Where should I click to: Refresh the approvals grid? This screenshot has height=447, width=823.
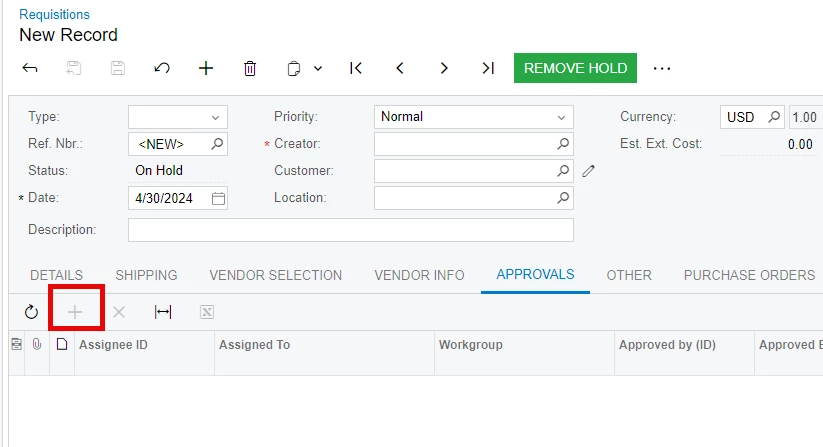pos(31,312)
